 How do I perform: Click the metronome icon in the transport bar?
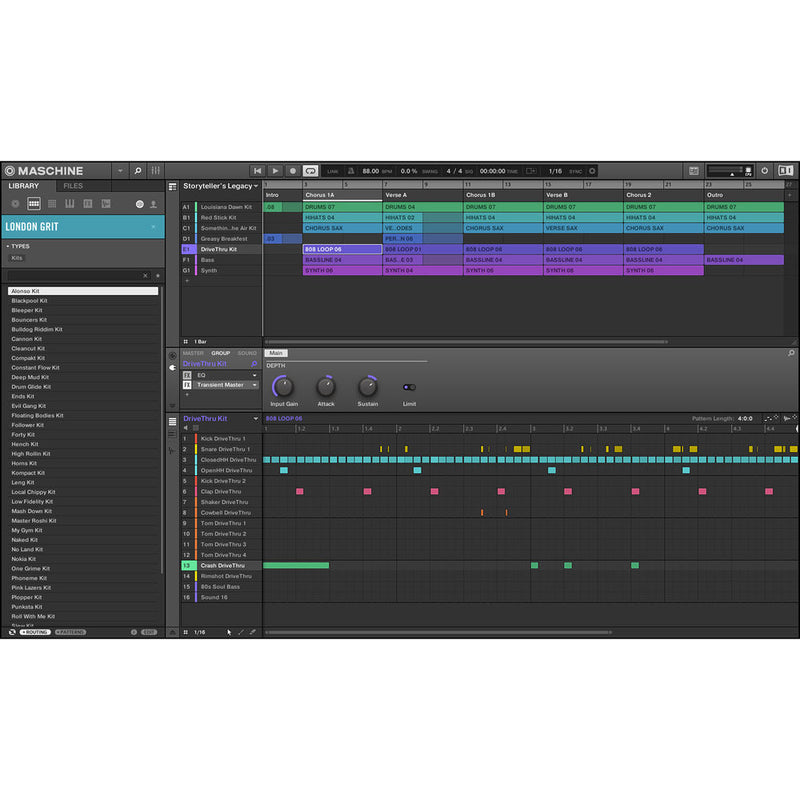(x=350, y=170)
